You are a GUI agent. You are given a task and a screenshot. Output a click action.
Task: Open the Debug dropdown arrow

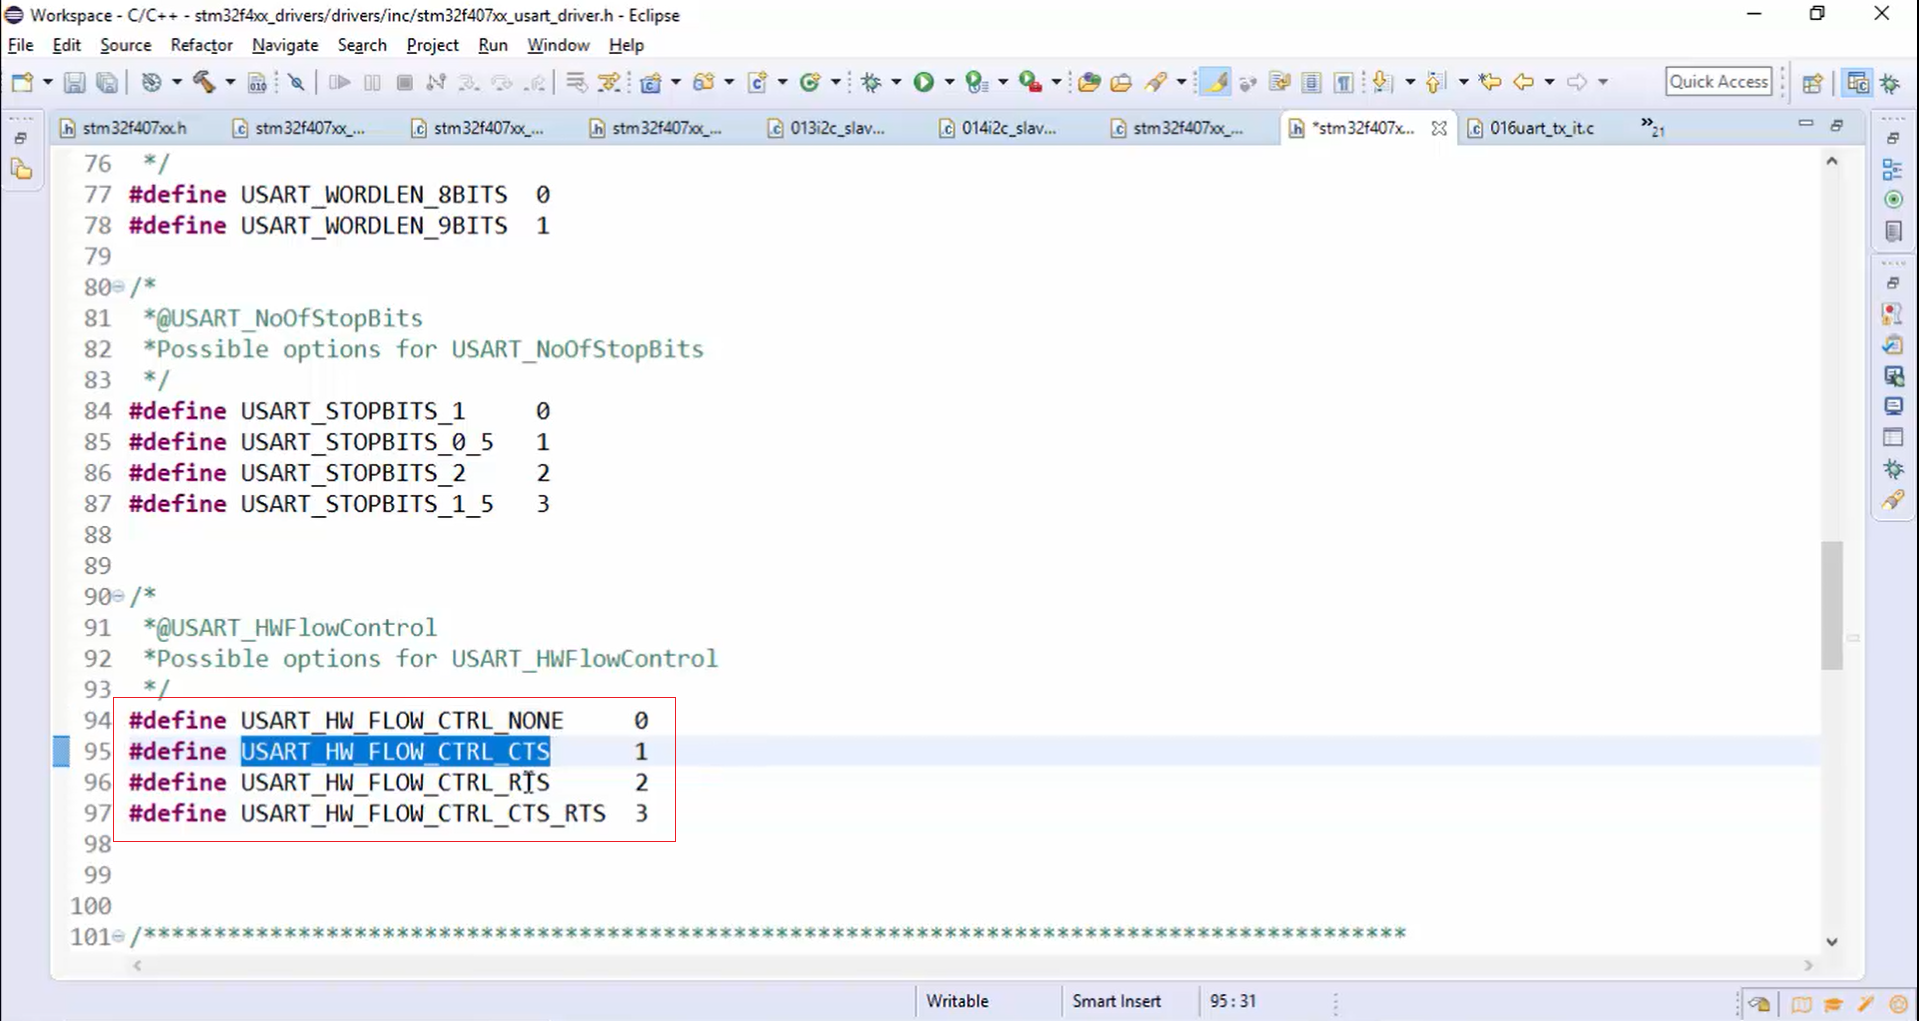pyautogui.click(x=895, y=82)
